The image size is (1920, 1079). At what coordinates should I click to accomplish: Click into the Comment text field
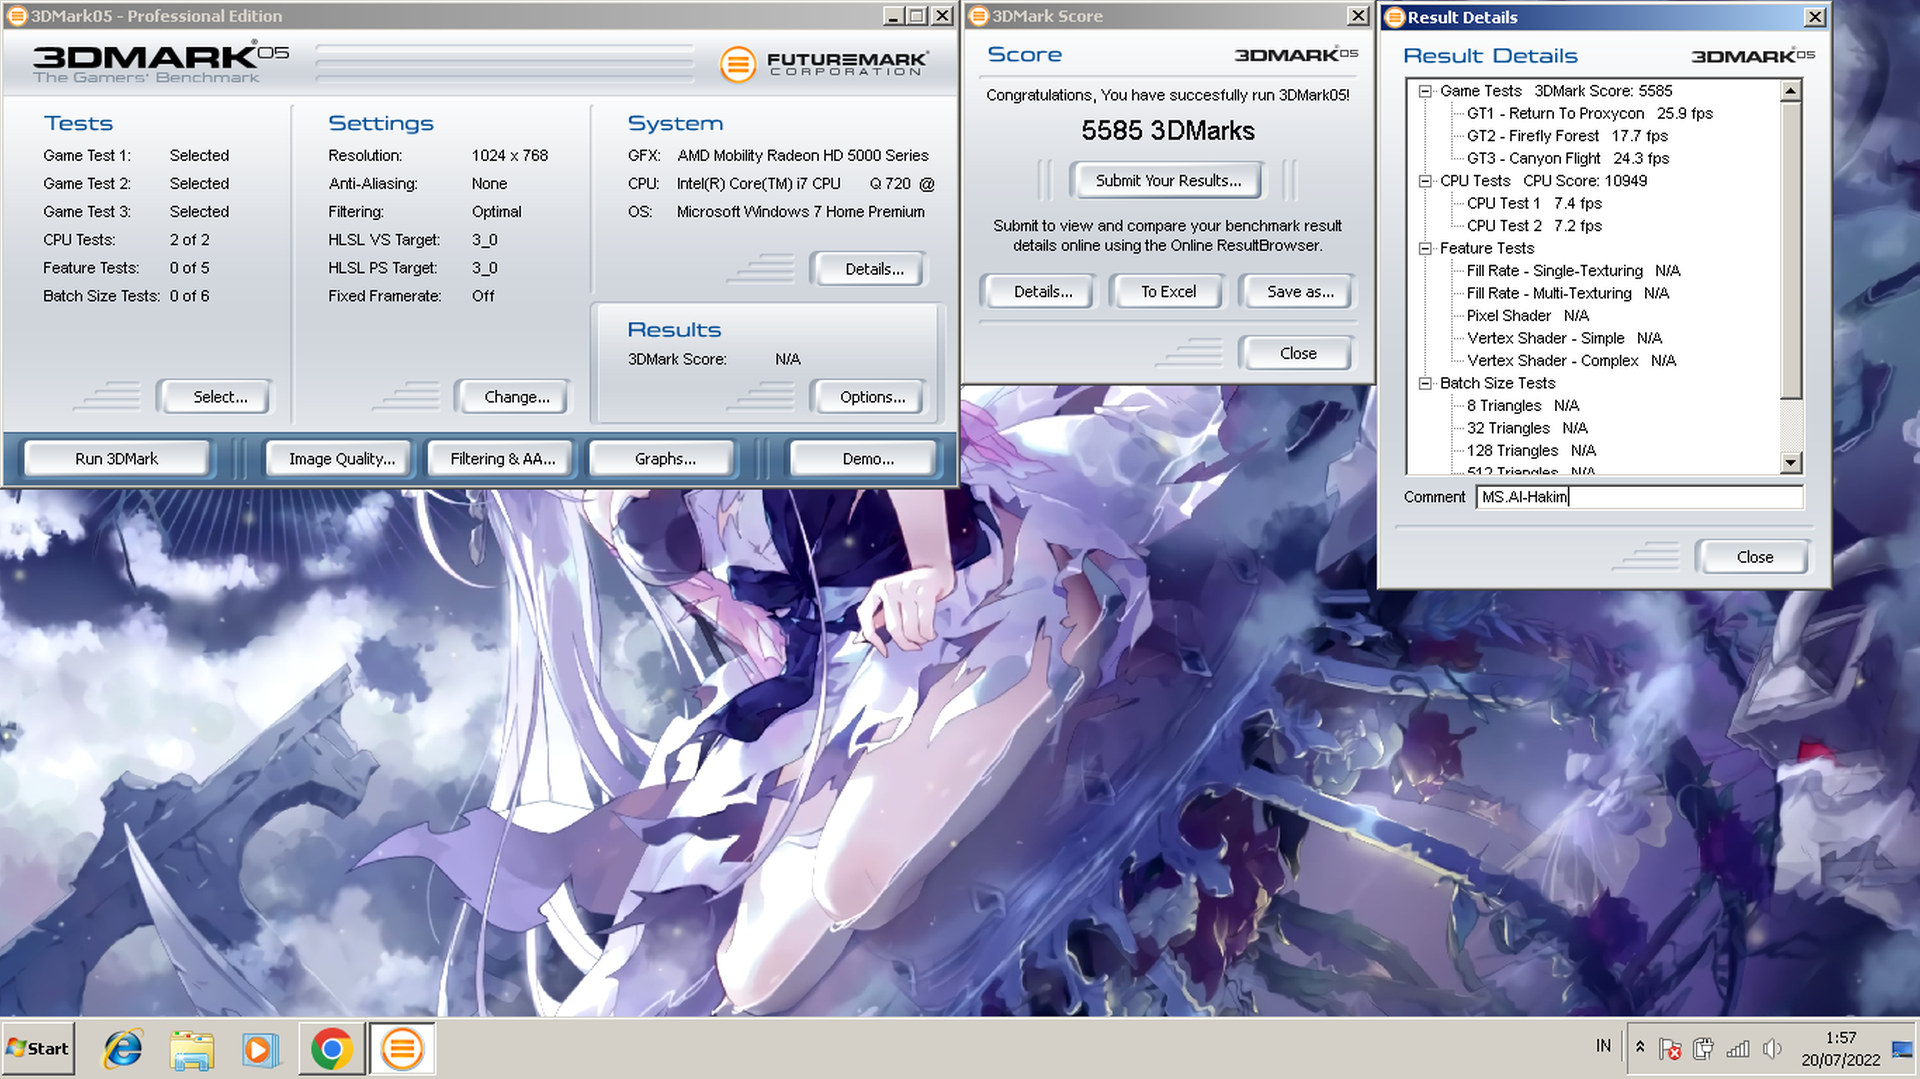pyautogui.click(x=1640, y=497)
